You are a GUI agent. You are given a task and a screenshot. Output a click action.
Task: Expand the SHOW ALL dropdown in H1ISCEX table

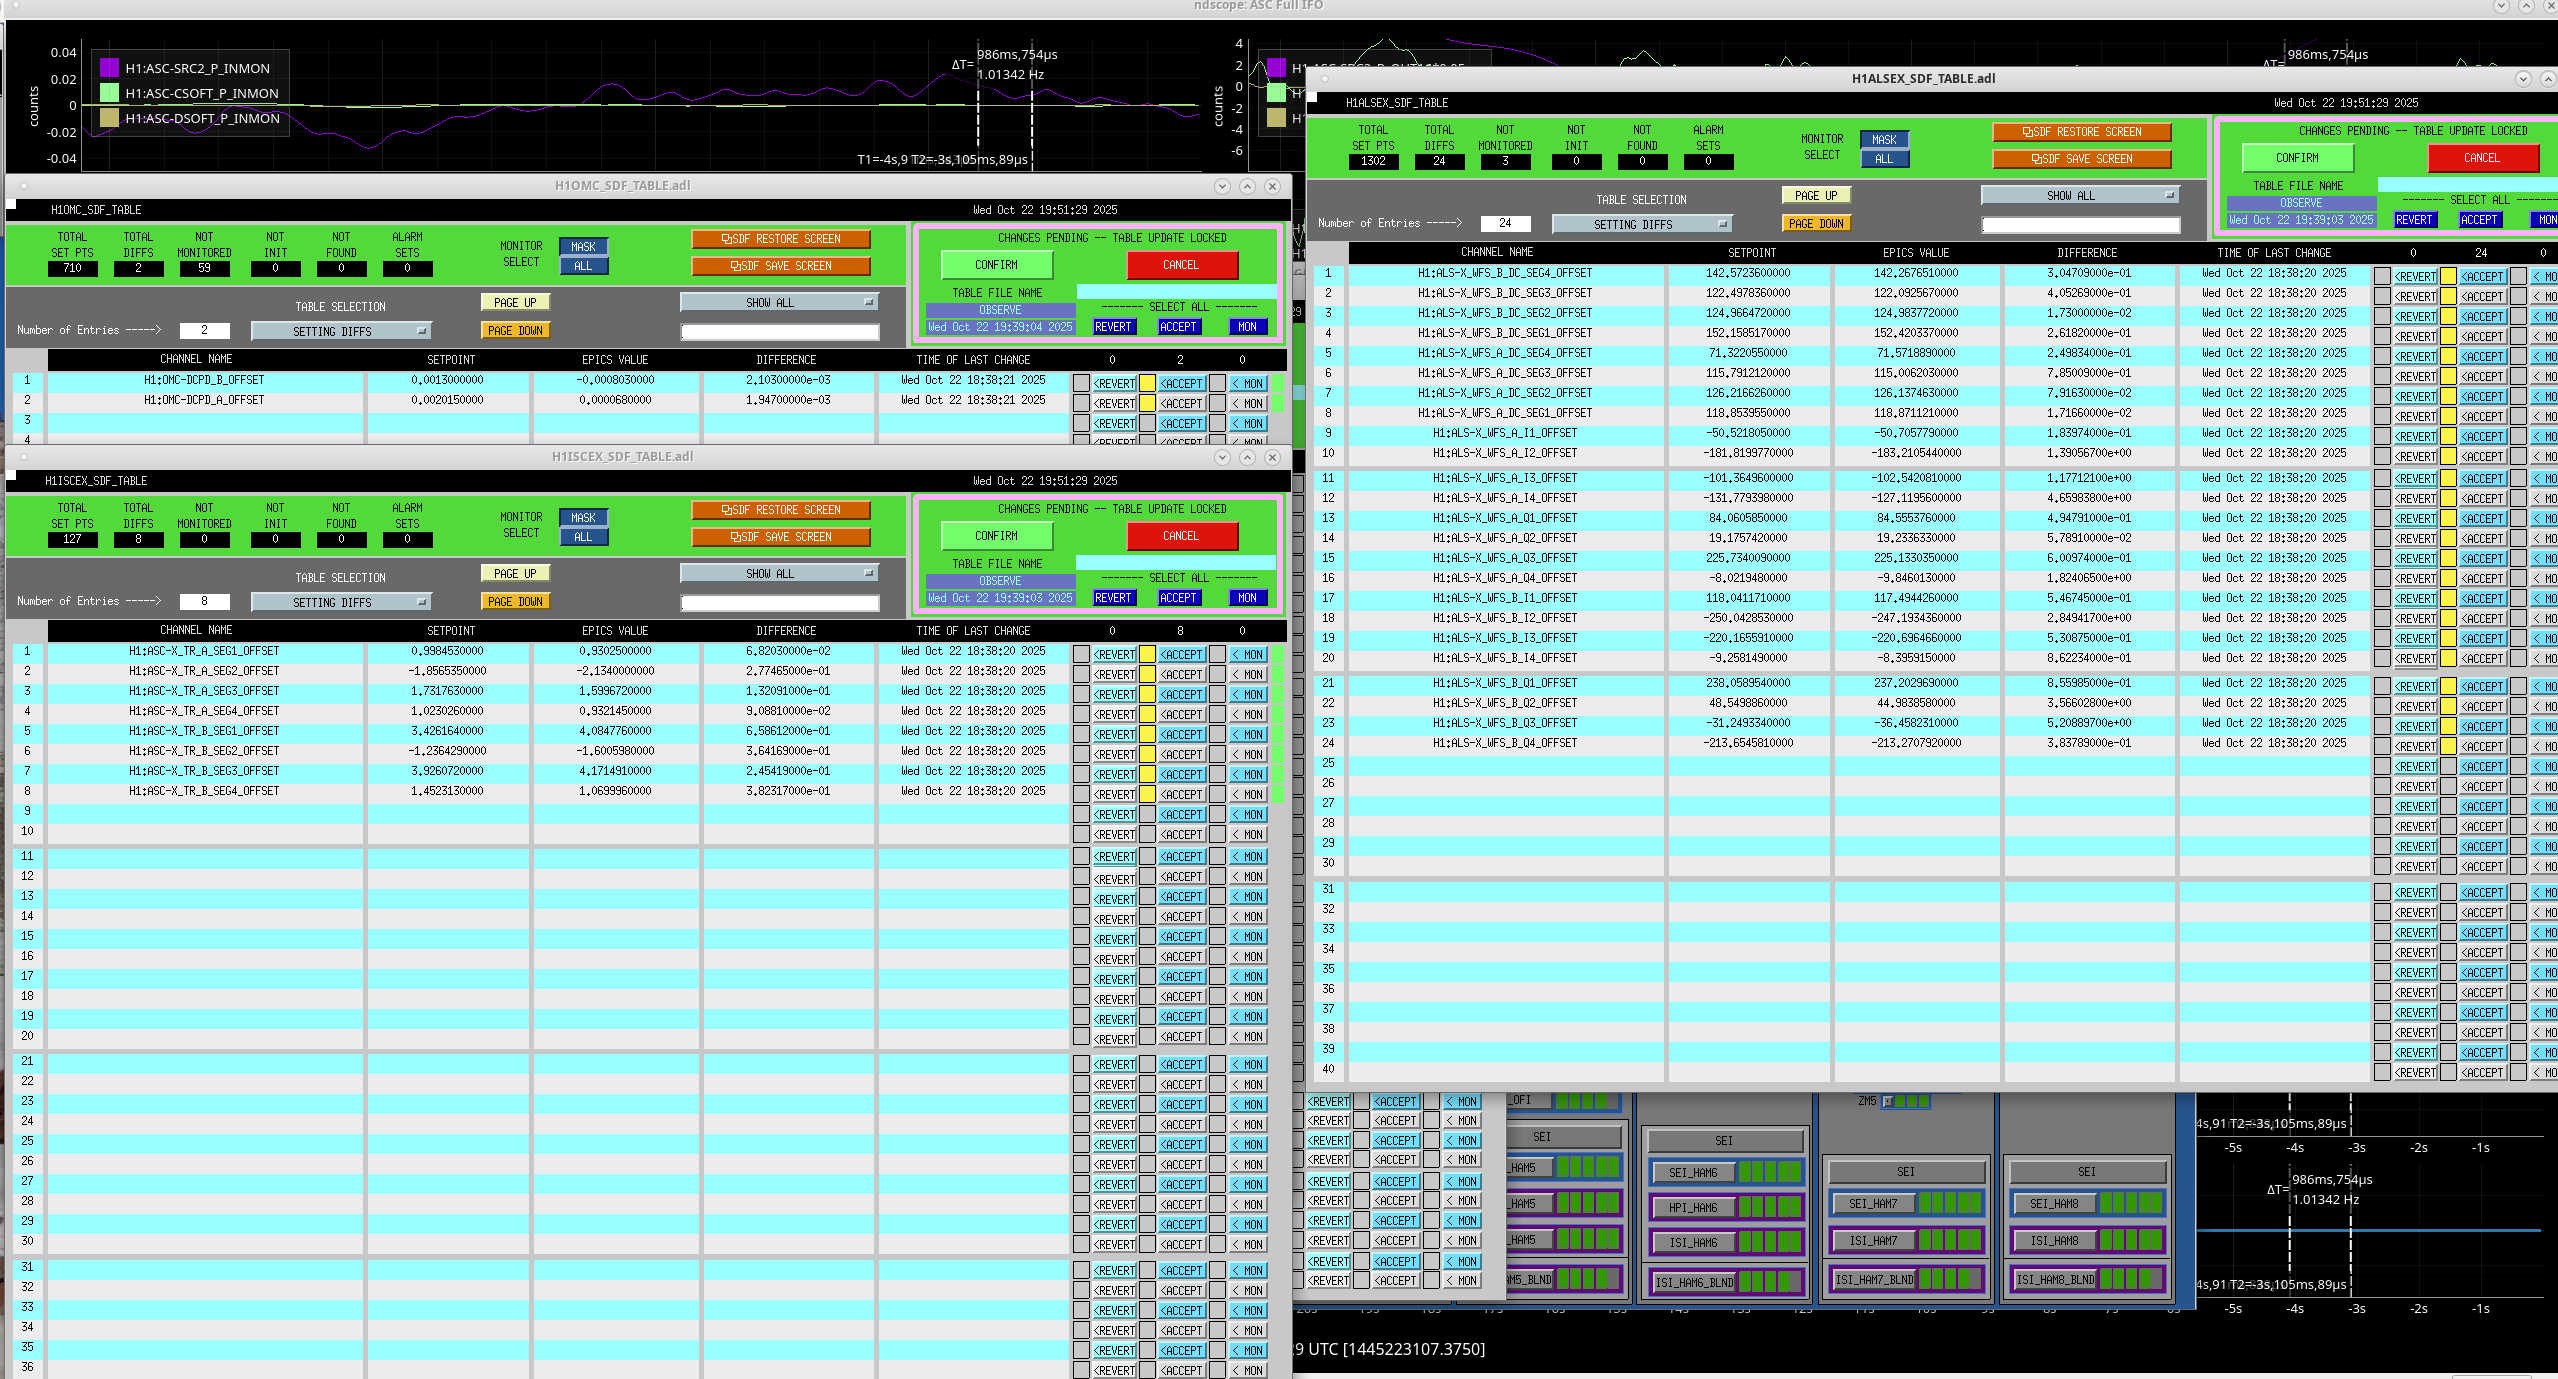click(778, 573)
